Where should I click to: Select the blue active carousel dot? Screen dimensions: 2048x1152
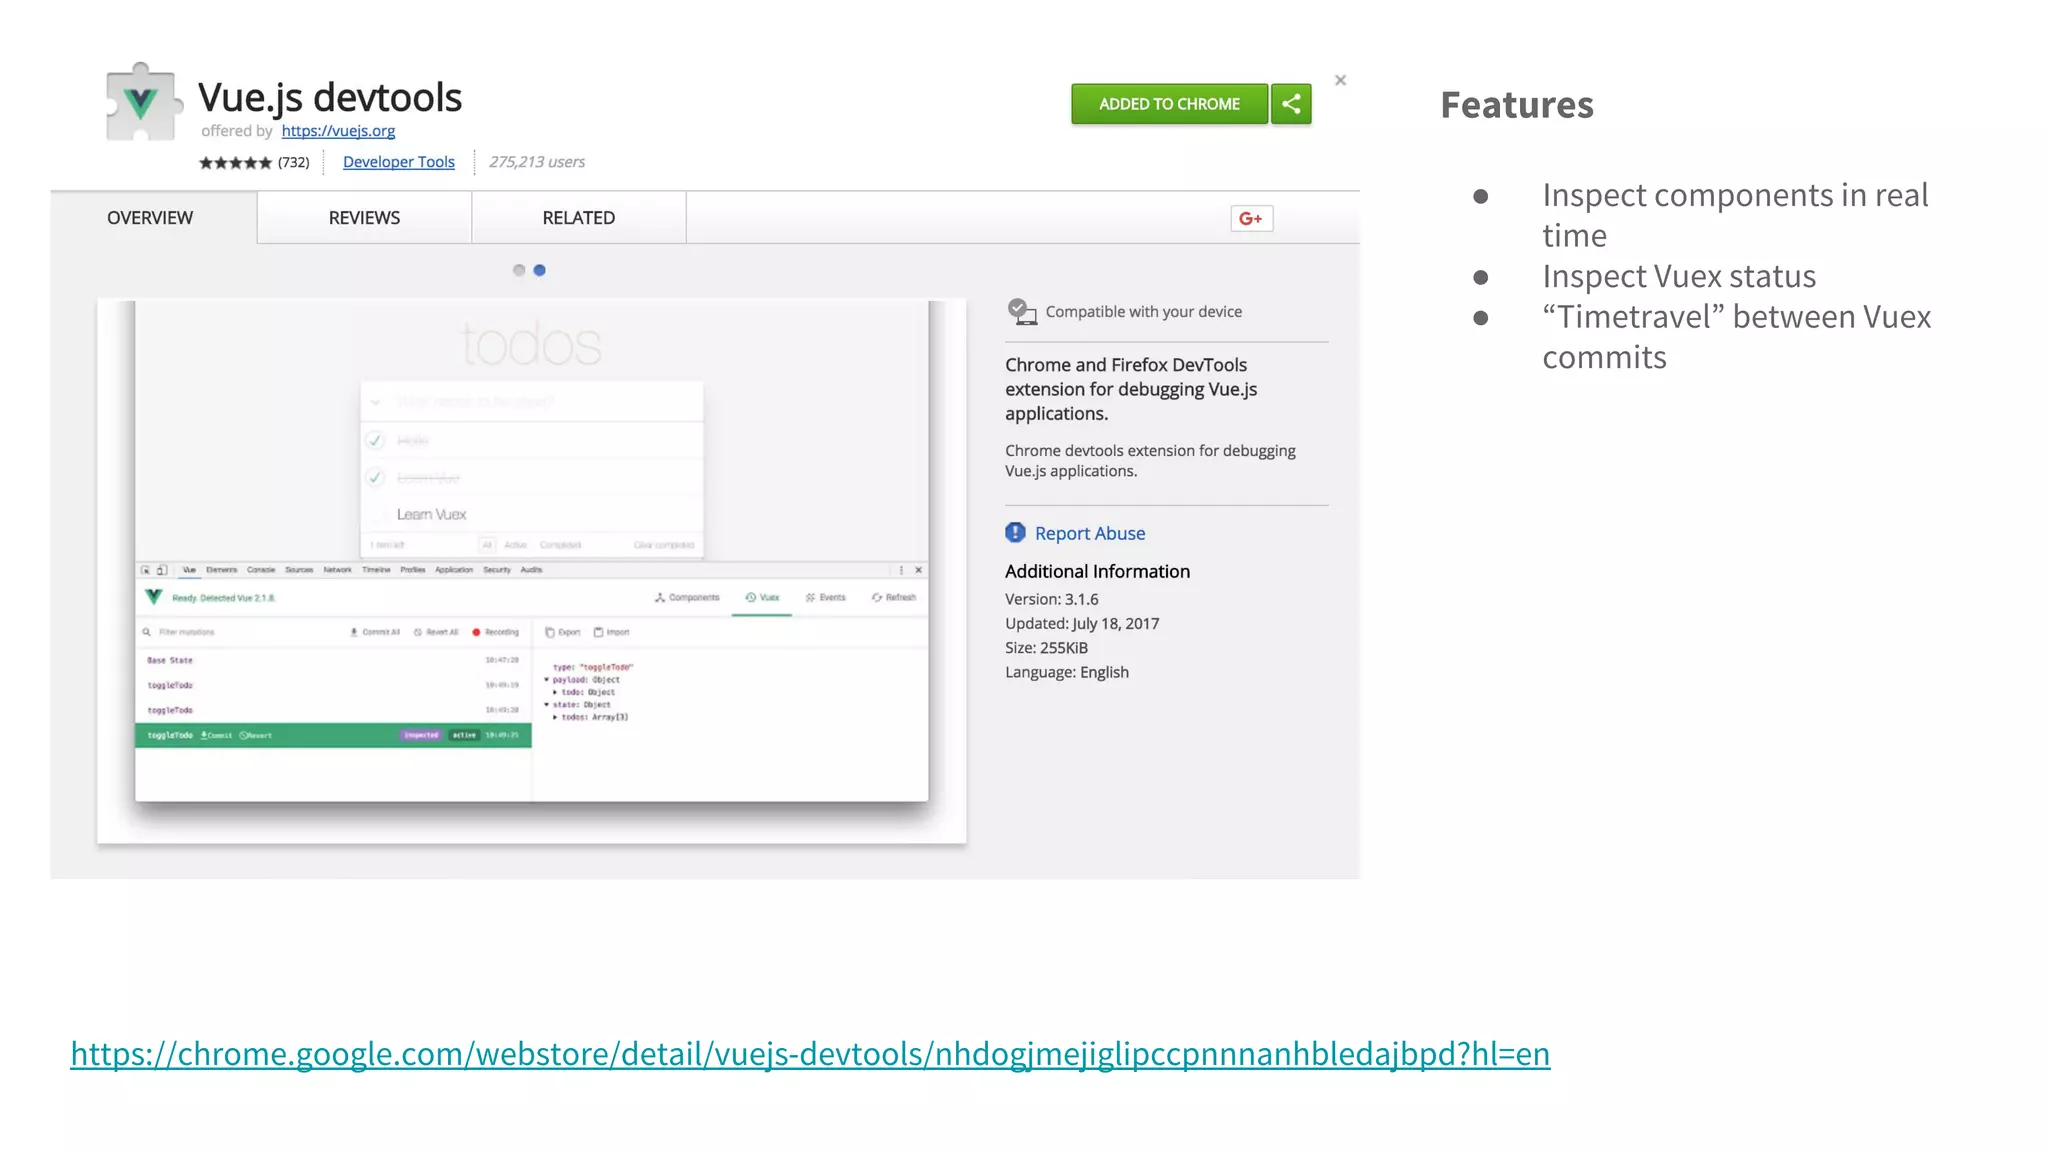(x=540, y=270)
